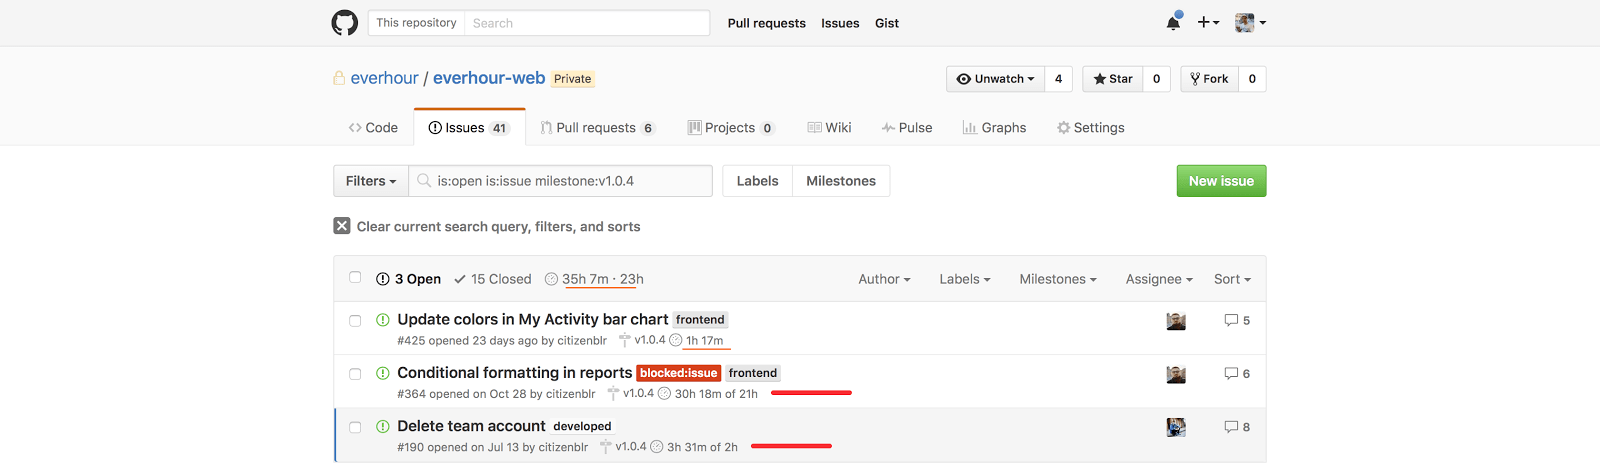Open the Wiki tab
The image size is (1600, 476).
coord(829,128)
